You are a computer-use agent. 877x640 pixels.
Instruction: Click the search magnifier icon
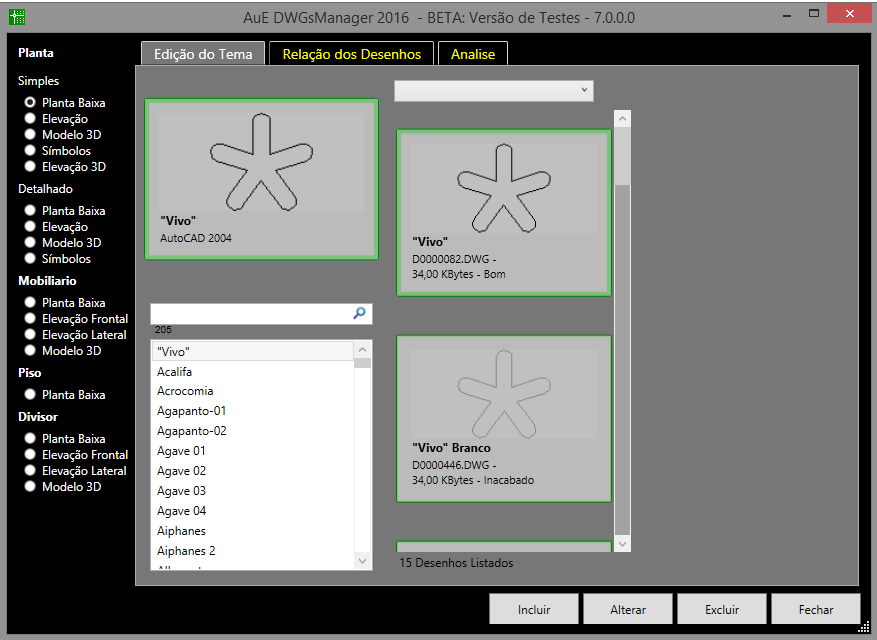(x=360, y=313)
